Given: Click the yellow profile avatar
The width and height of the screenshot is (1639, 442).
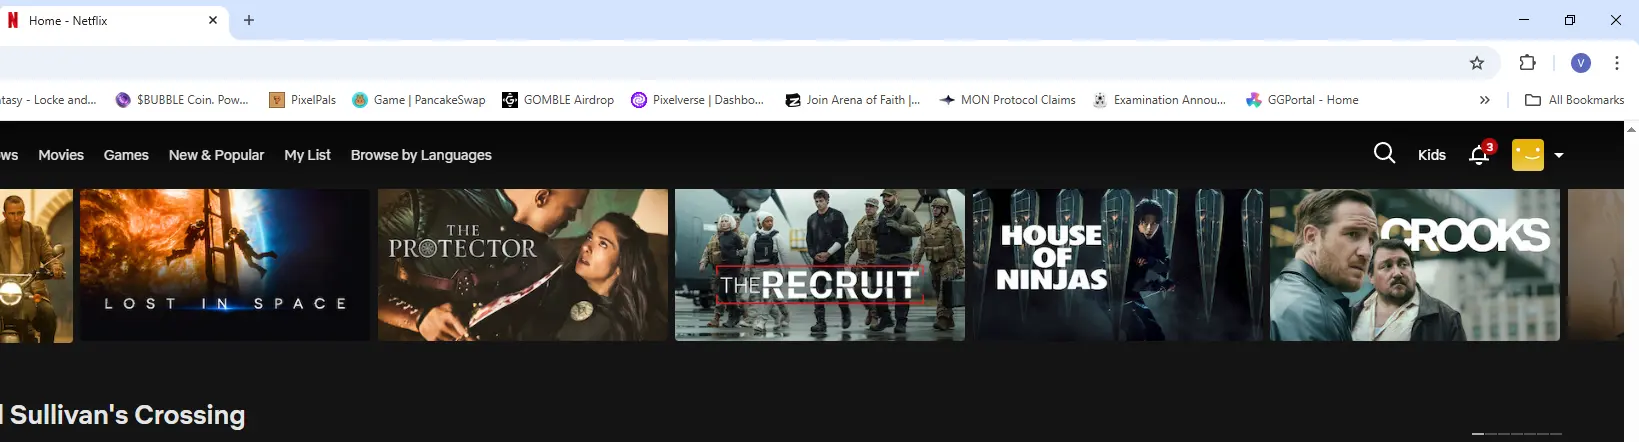Looking at the screenshot, I should pos(1527,155).
